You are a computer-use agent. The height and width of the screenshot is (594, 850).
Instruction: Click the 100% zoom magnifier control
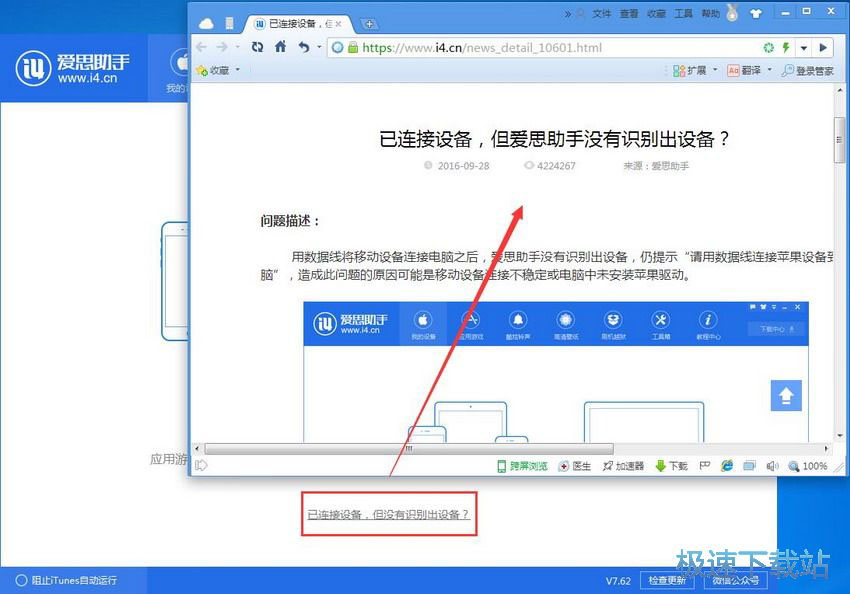(x=808, y=466)
